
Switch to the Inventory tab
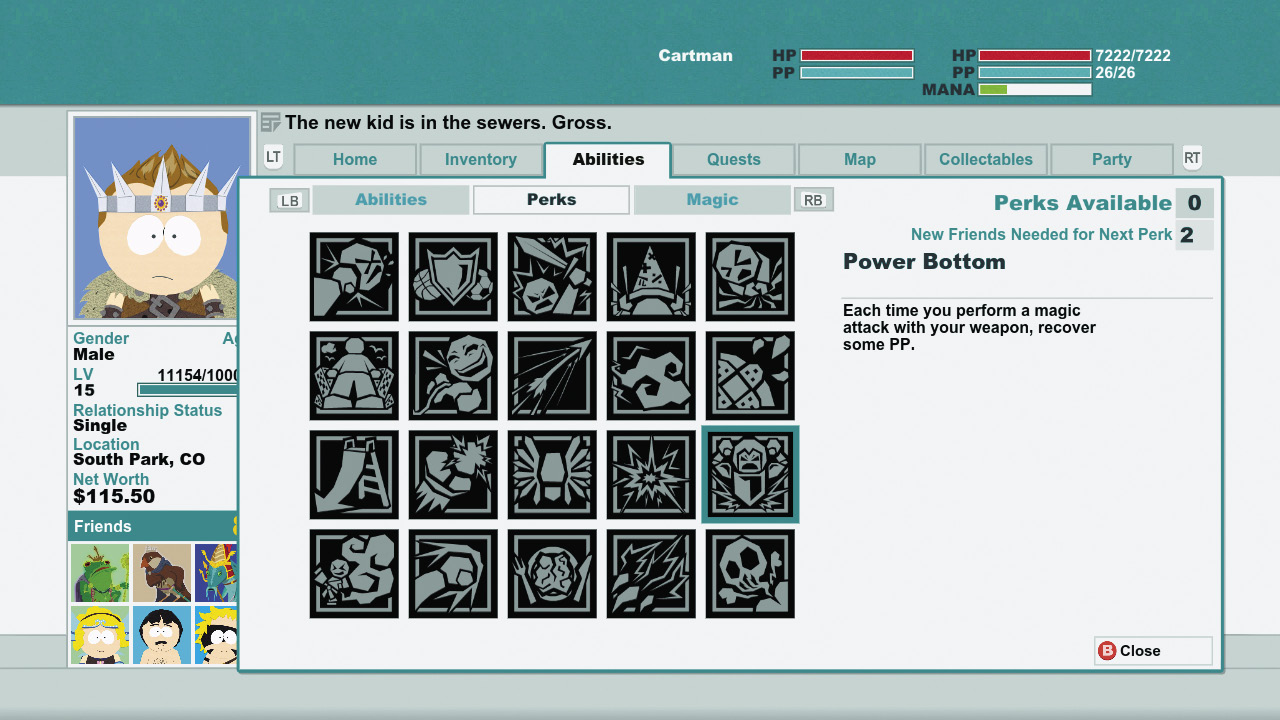click(x=481, y=160)
